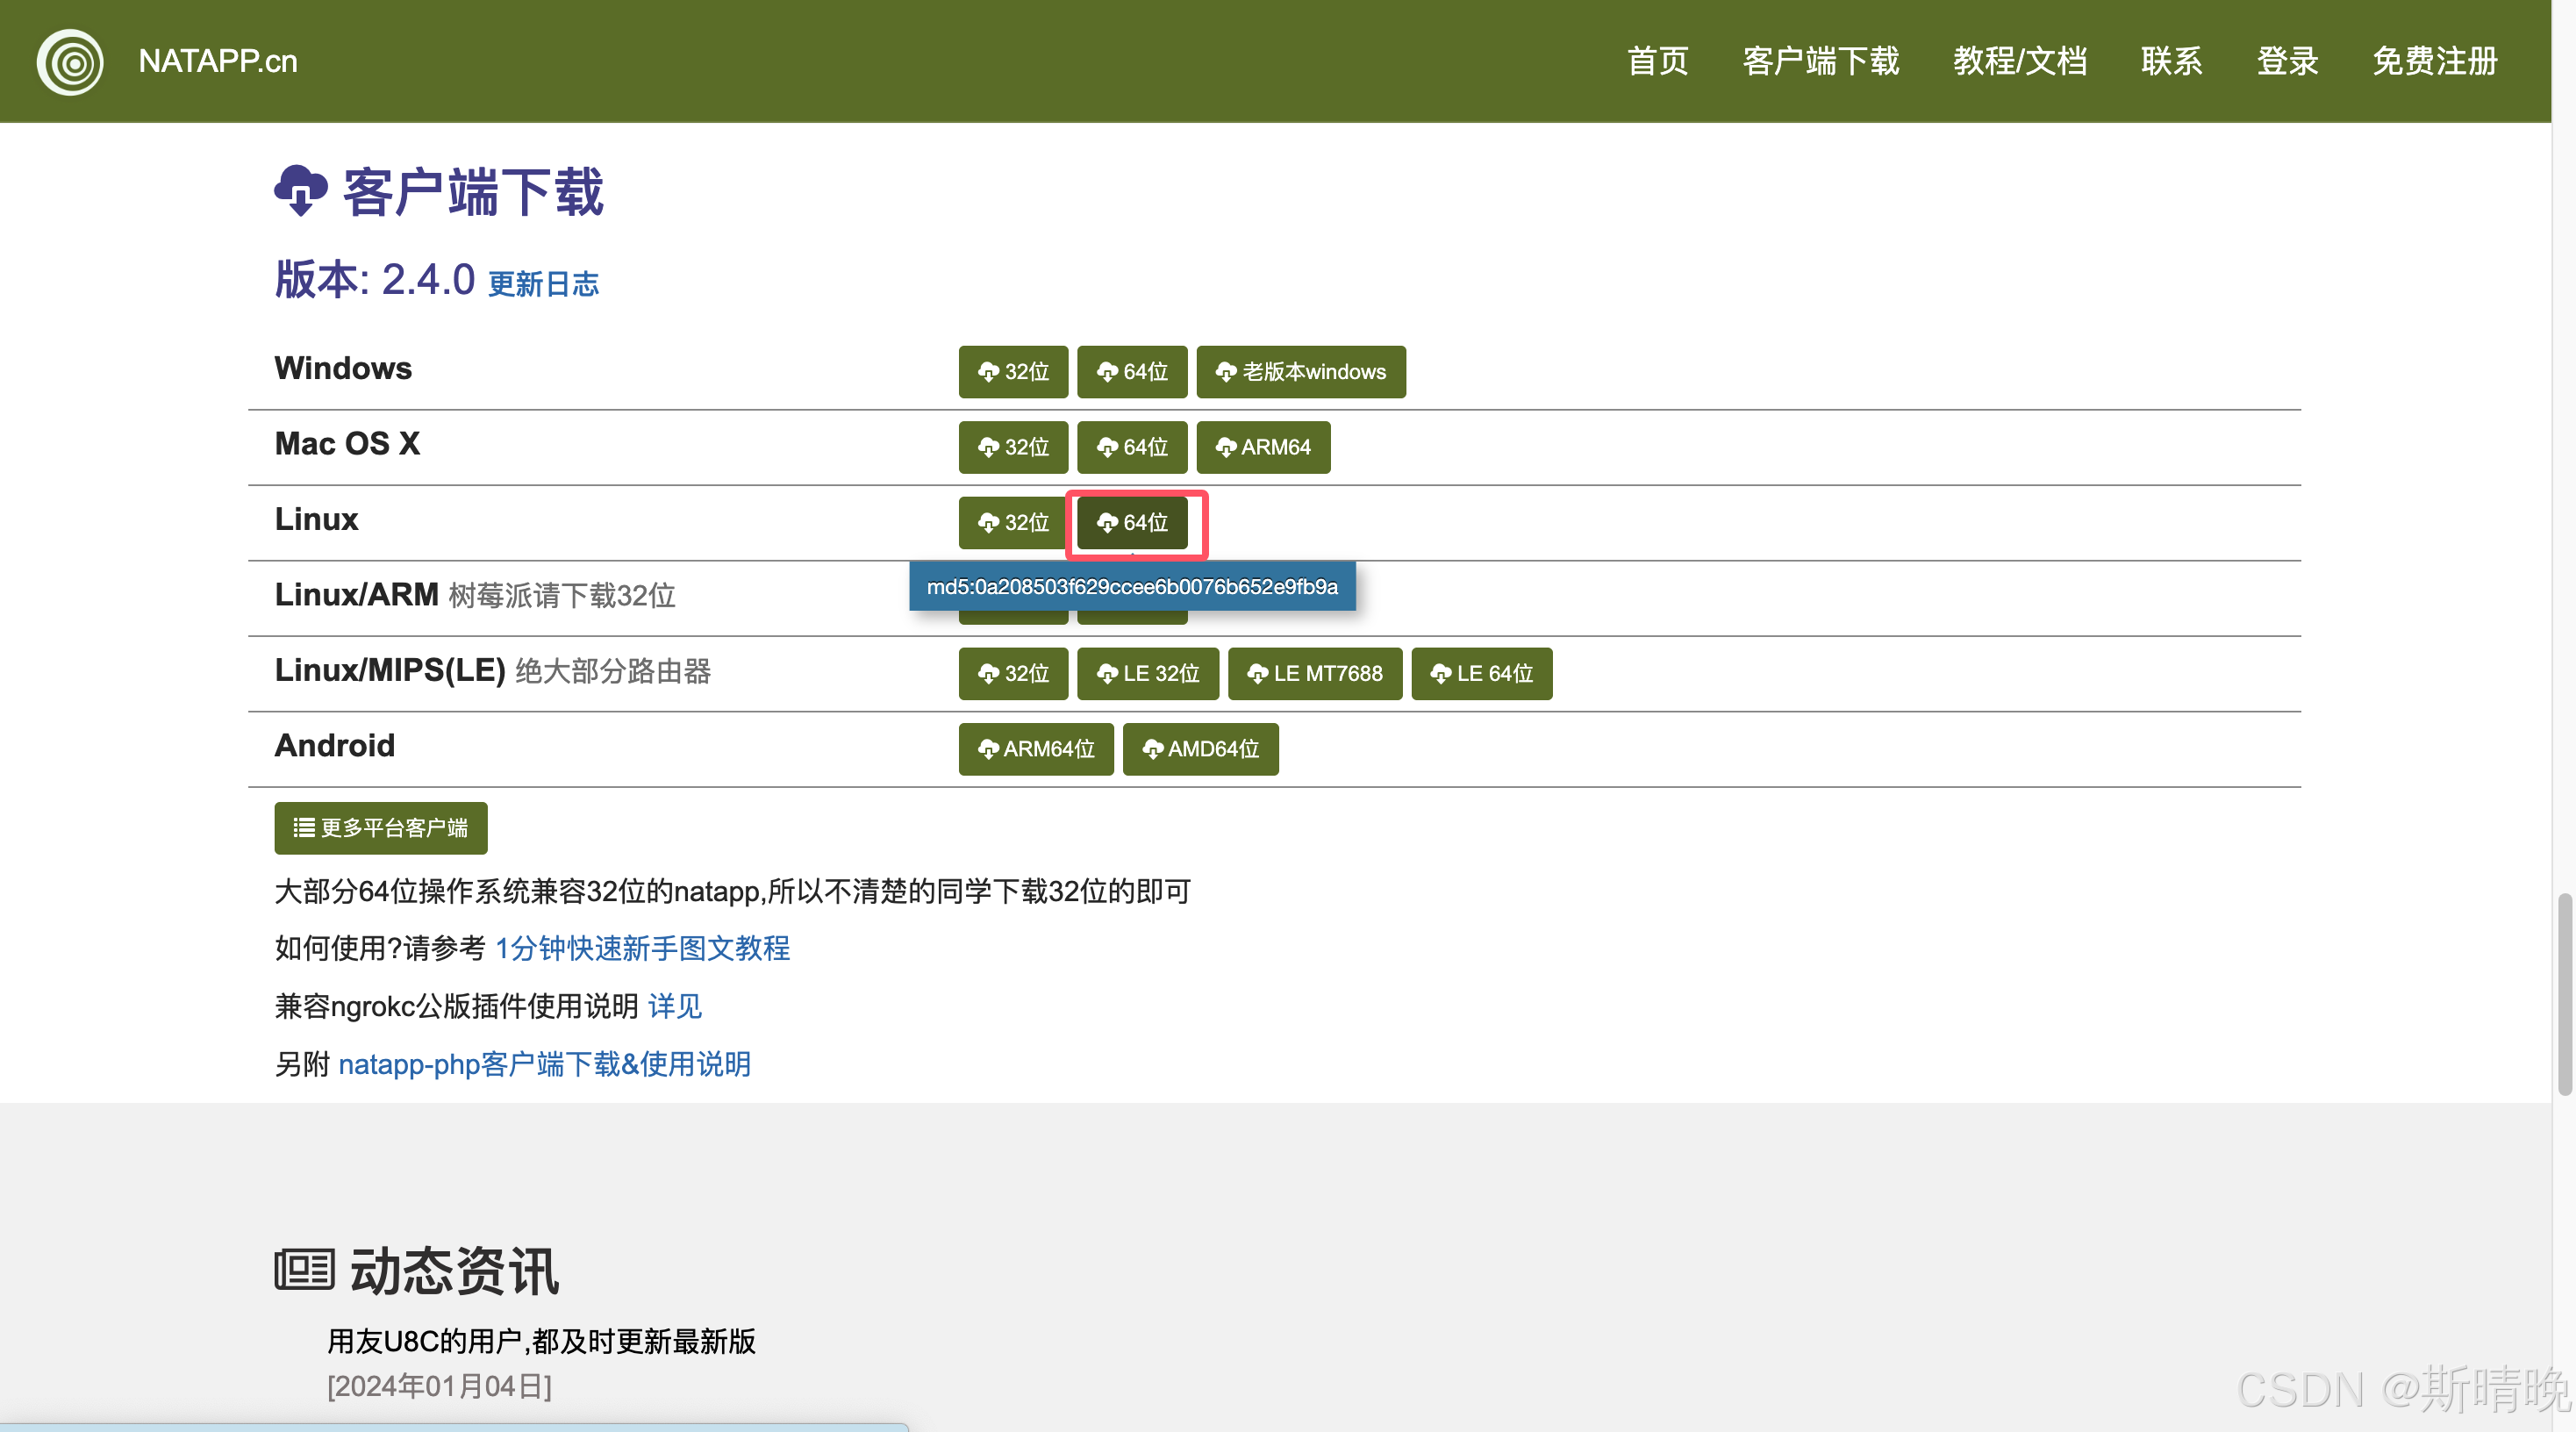Download 老版本windows client
This screenshot has height=1432, width=2576.
(x=1300, y=372)
